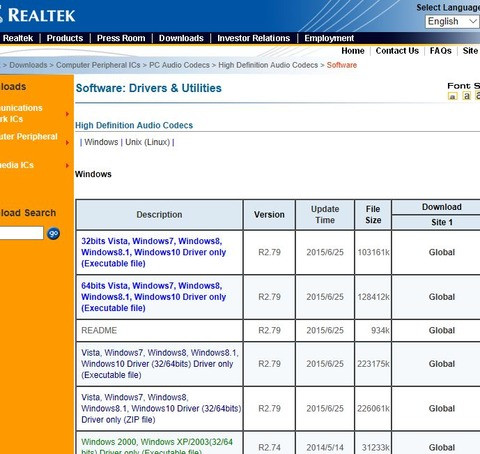
Task: Open the Products menu
Action: pos(65,38)
